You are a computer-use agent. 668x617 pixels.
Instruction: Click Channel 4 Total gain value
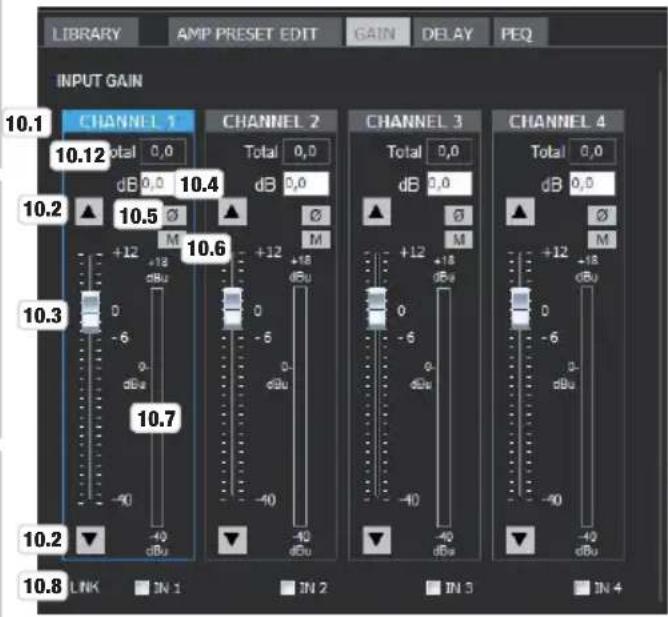click(x=593, y=151)
